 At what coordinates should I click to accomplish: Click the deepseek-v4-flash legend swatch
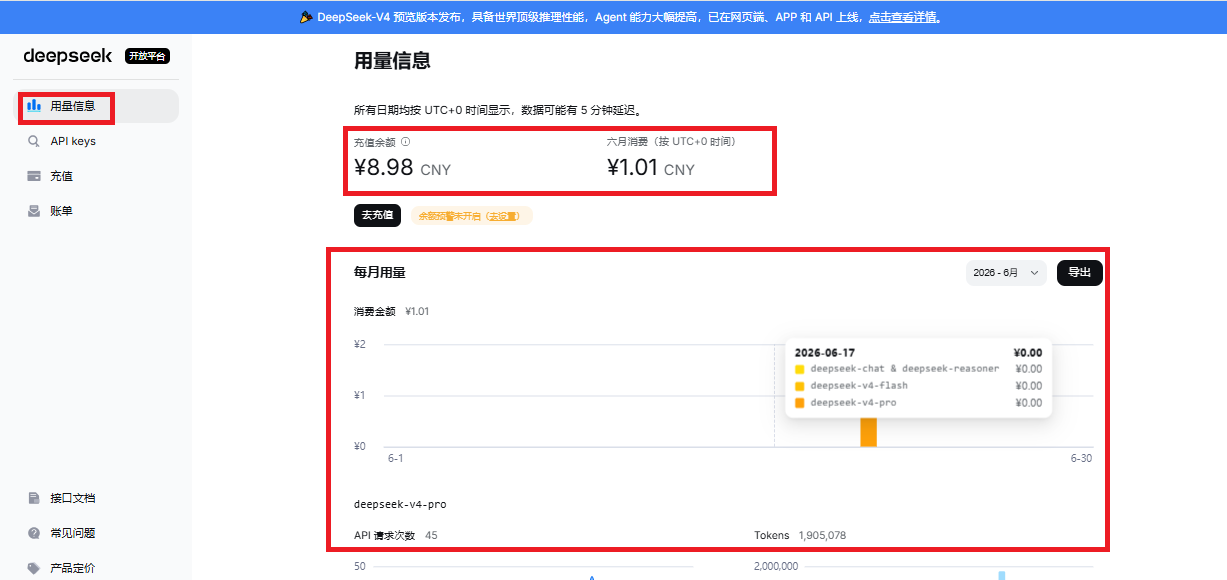[x=799, y=386]
